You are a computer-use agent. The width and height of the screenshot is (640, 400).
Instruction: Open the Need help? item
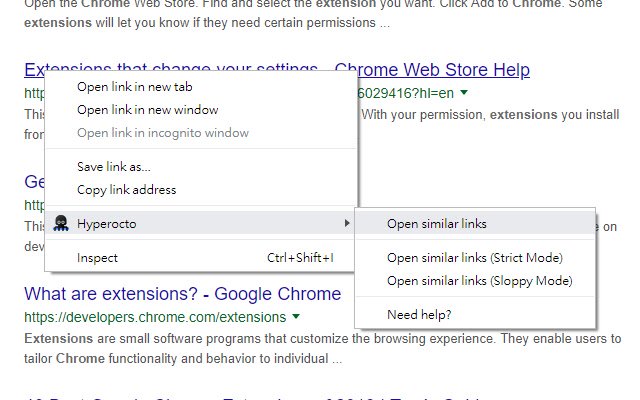click(475, 315)
